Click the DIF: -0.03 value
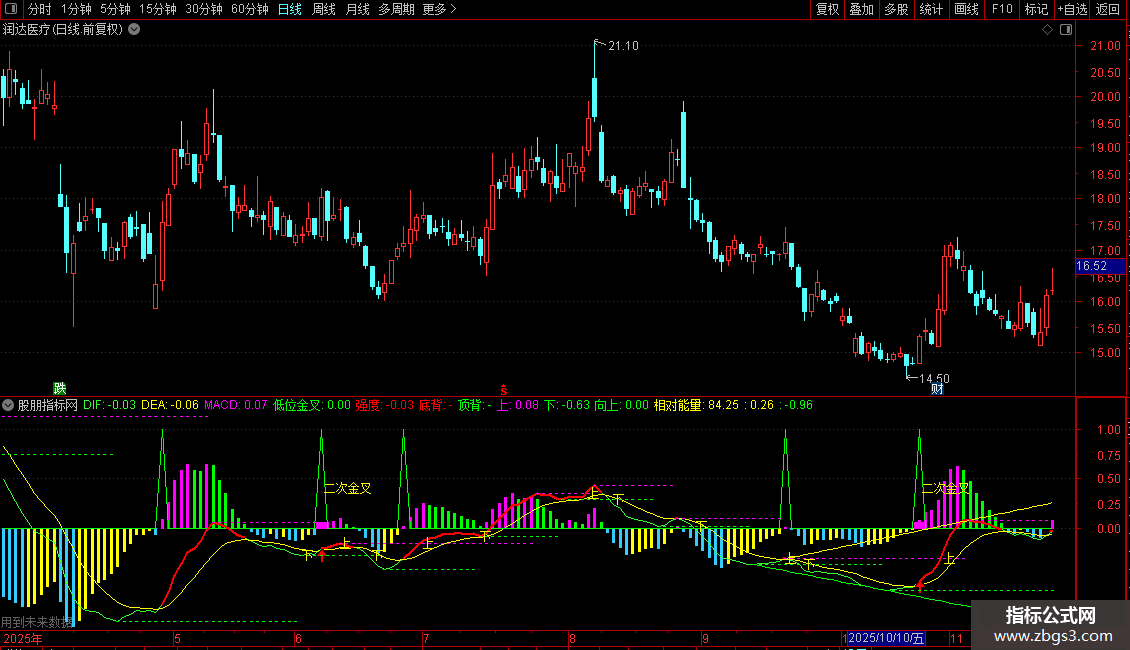This screenshot has height=650, width=1130. [109, 405]
